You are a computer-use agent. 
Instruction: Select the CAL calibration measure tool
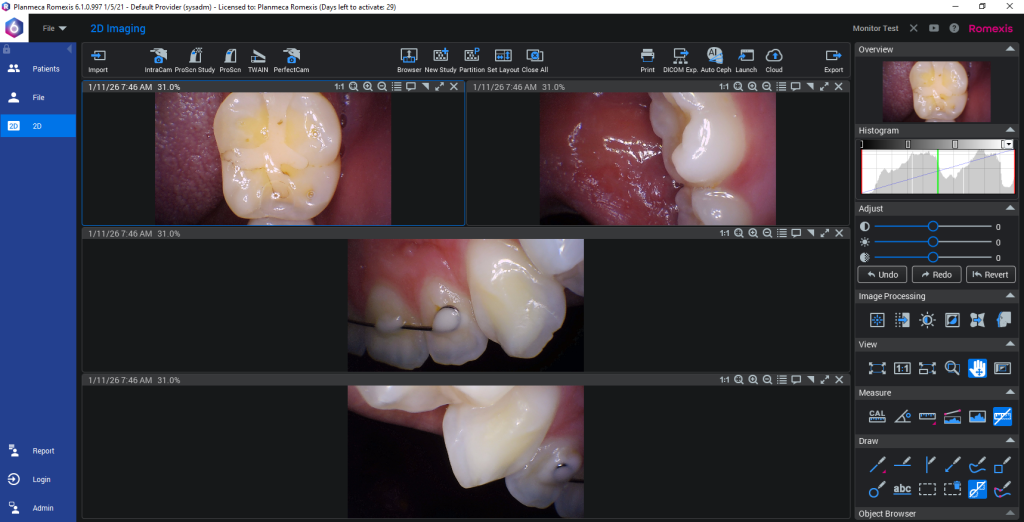click(877, 416)
